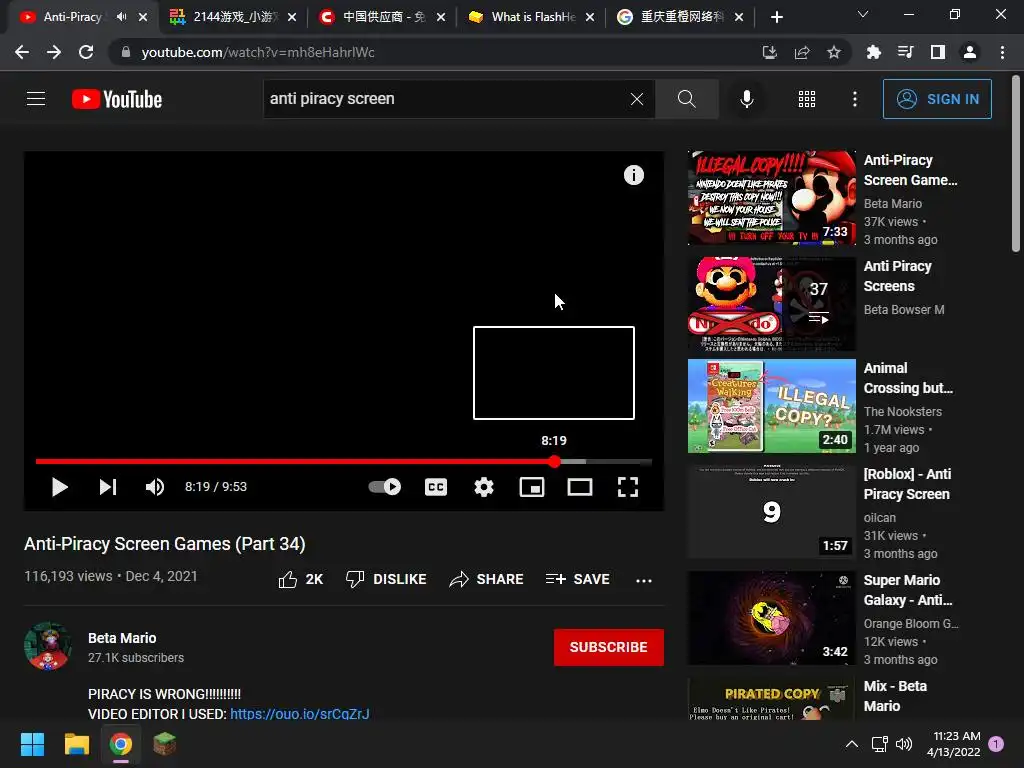The image size is (1024, 768).
Task: Click the magnifier search button
Action: [686, 99]
